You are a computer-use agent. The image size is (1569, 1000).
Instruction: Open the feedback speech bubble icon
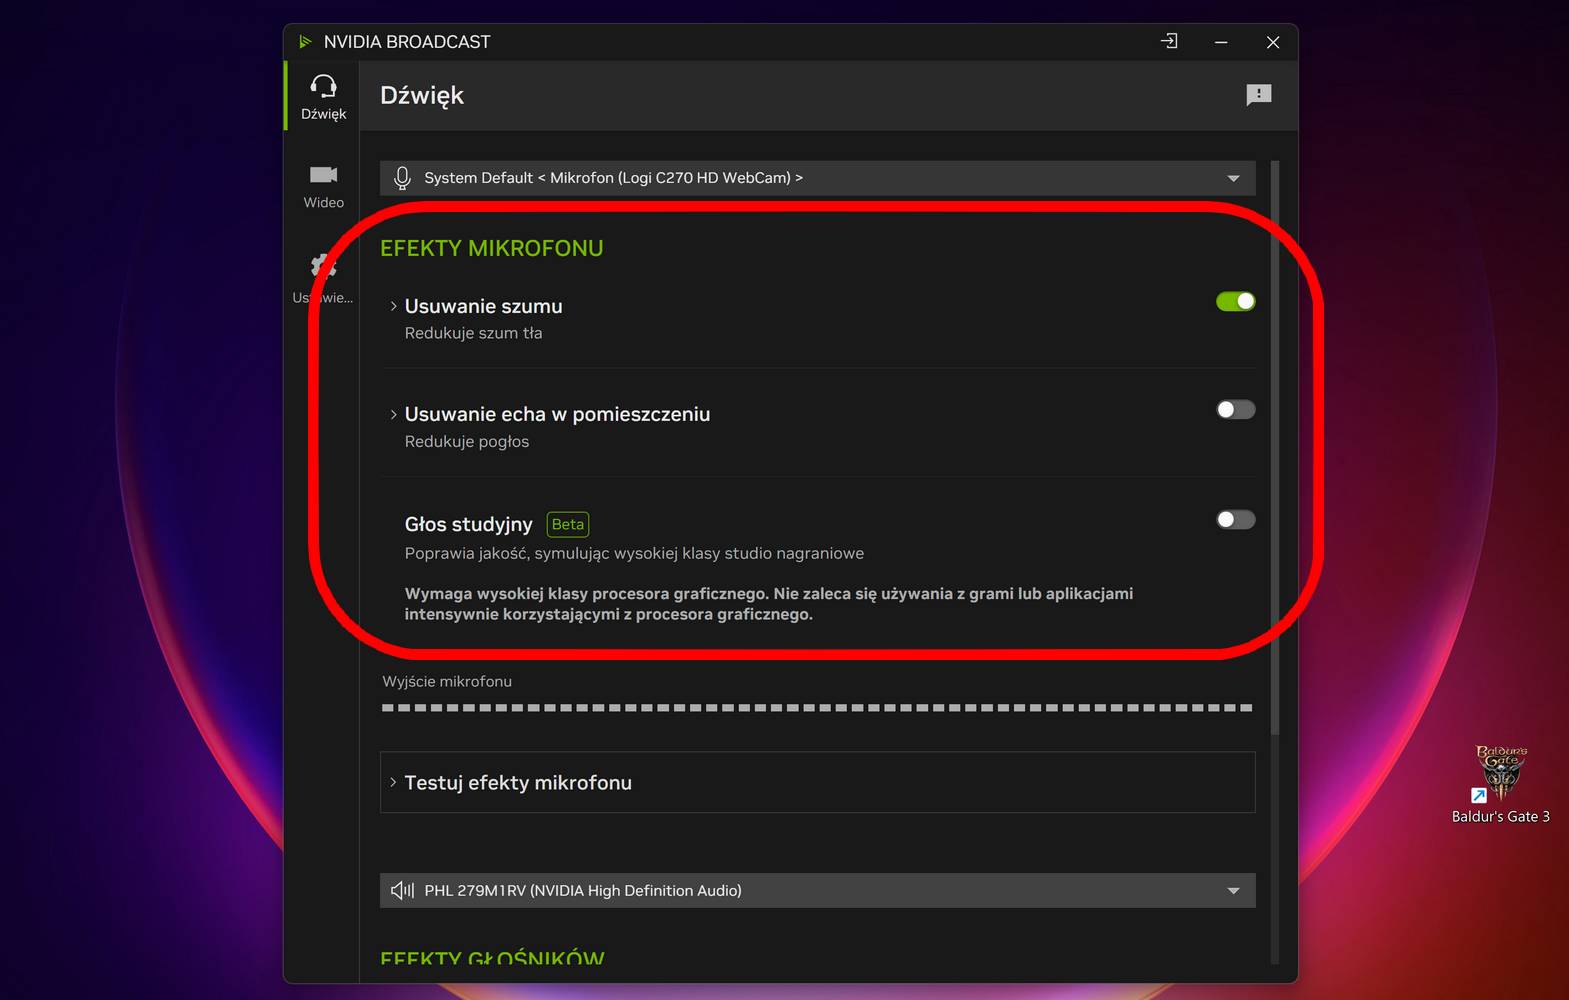point(1258,95)
